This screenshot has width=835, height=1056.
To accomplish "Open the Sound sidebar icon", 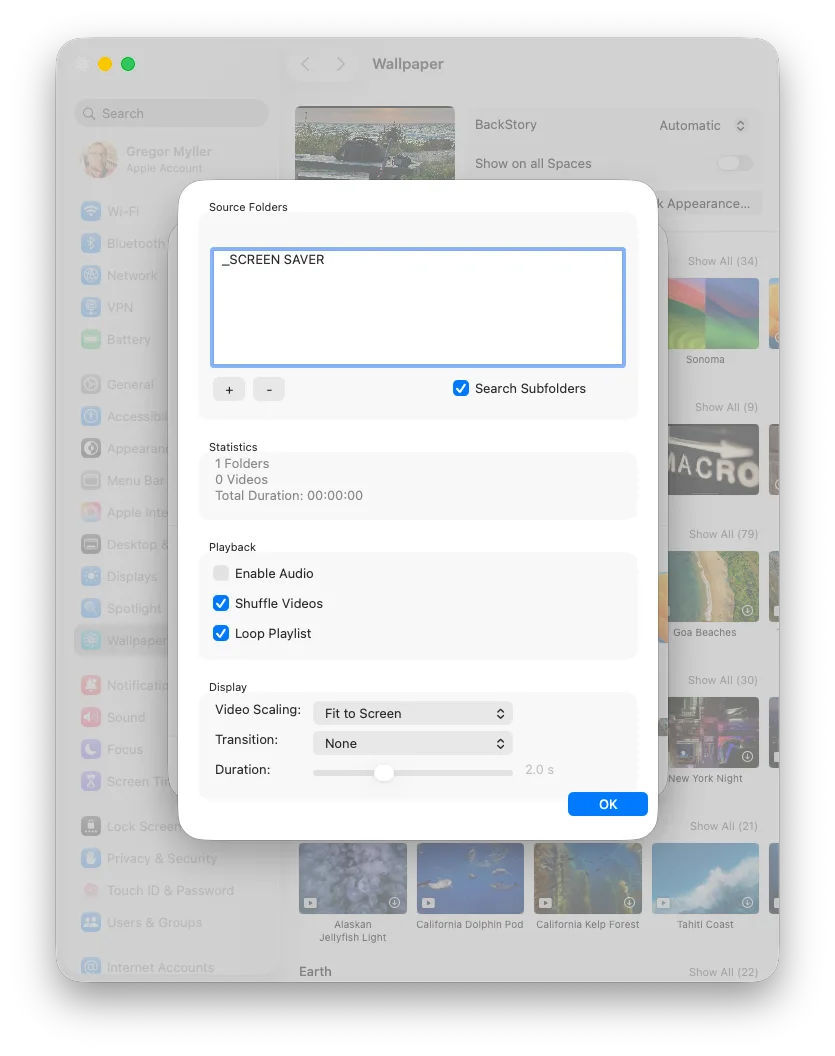I will click(x=91, y=717).
